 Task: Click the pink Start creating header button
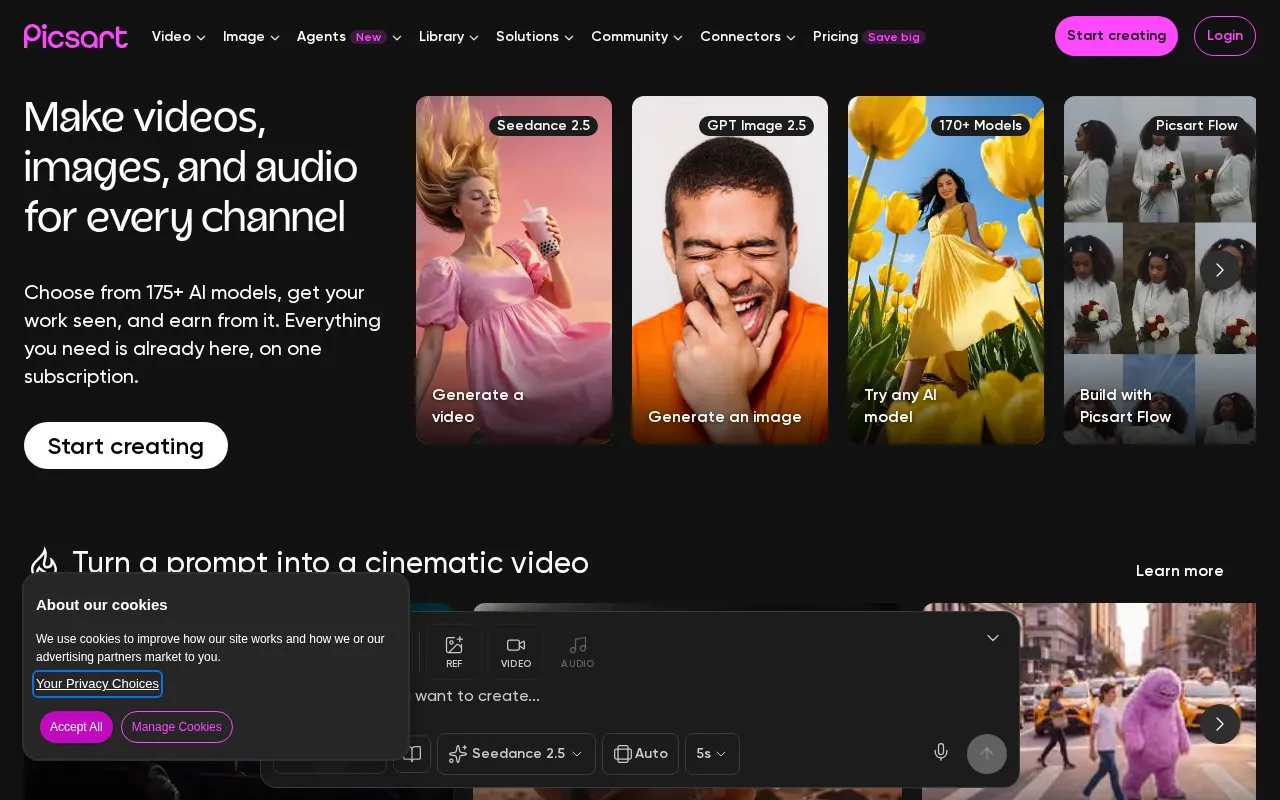pyautogui.click(x=1116, y=36)
